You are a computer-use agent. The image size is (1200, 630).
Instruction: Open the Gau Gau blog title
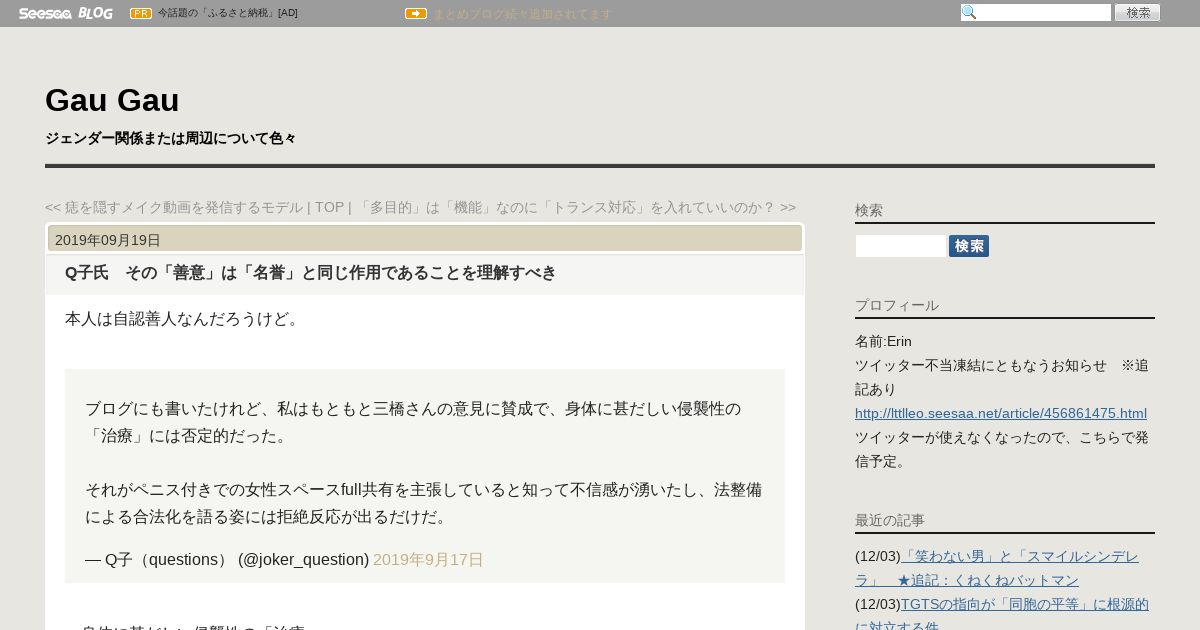pos(112,100)
